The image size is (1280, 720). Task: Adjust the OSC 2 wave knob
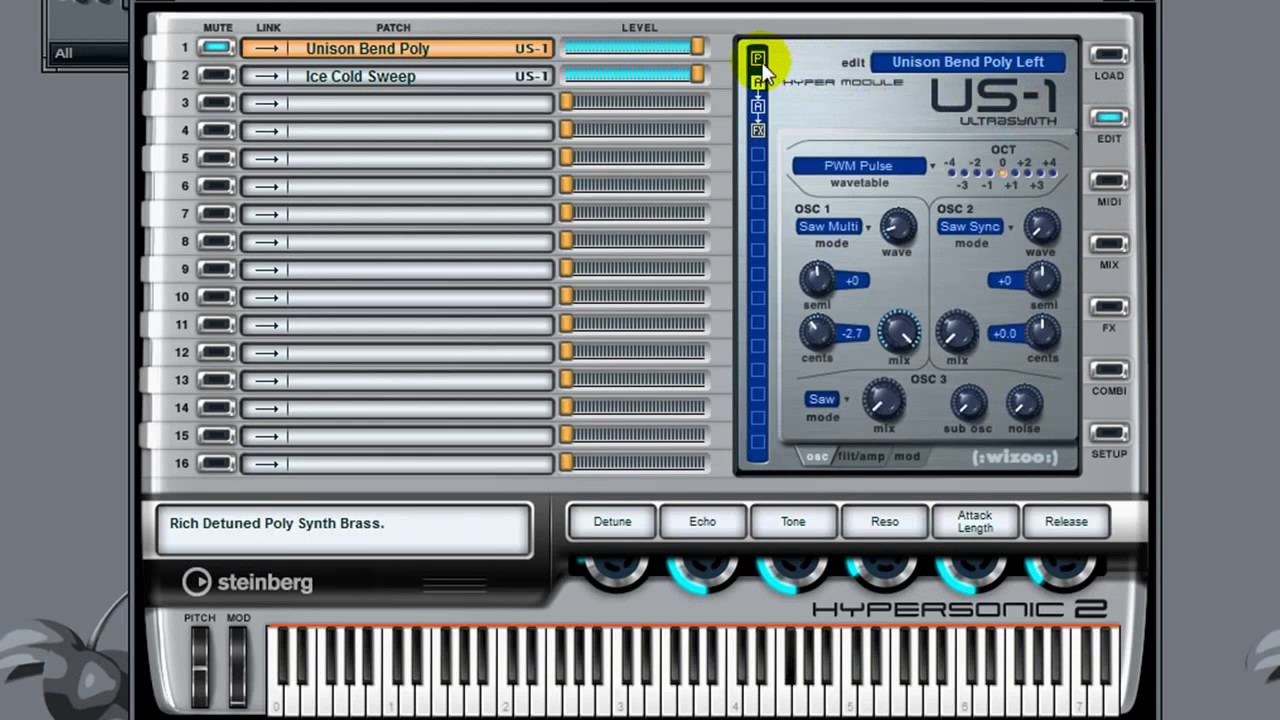tap(1041, 227)
